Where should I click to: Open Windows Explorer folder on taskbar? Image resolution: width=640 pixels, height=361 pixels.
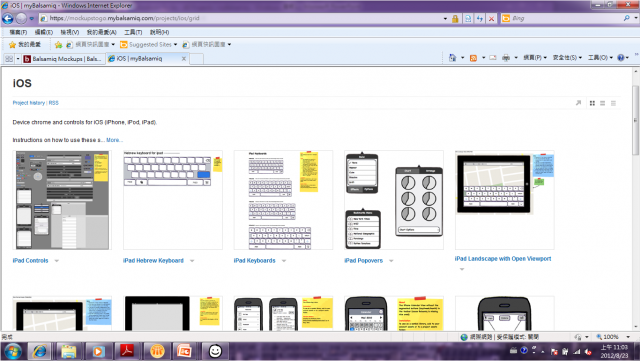[x=68, y=351]
